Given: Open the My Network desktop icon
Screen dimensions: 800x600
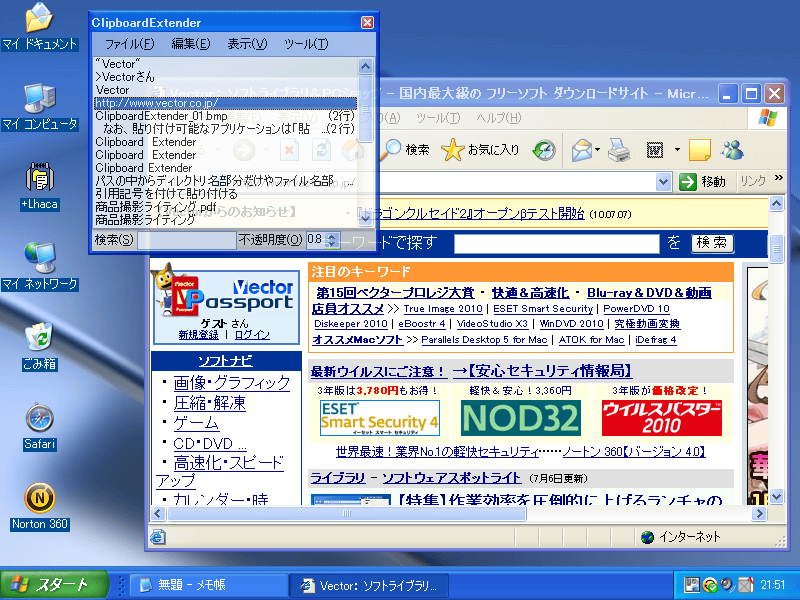Looking at the screenshot, I should click(x=39, y=266).
